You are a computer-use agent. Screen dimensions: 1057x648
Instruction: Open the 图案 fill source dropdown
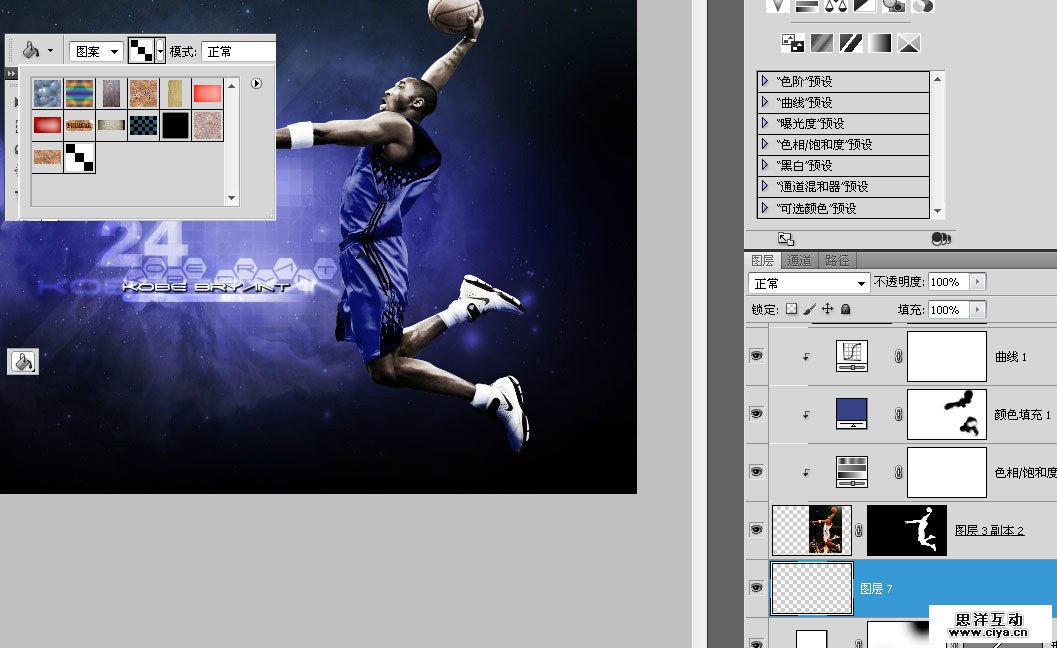(97, 51)
